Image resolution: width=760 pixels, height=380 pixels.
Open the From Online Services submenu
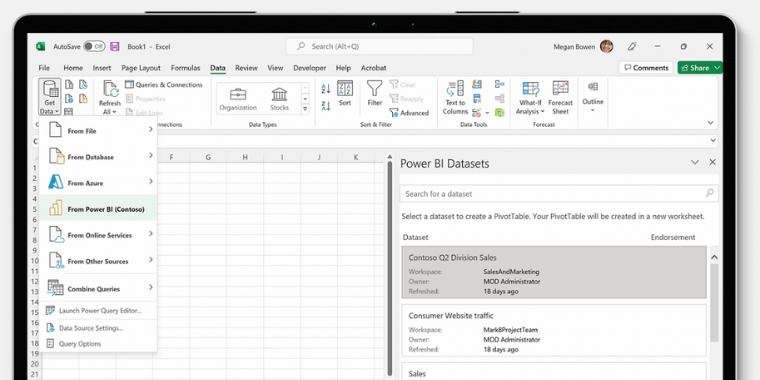[98, 235]
